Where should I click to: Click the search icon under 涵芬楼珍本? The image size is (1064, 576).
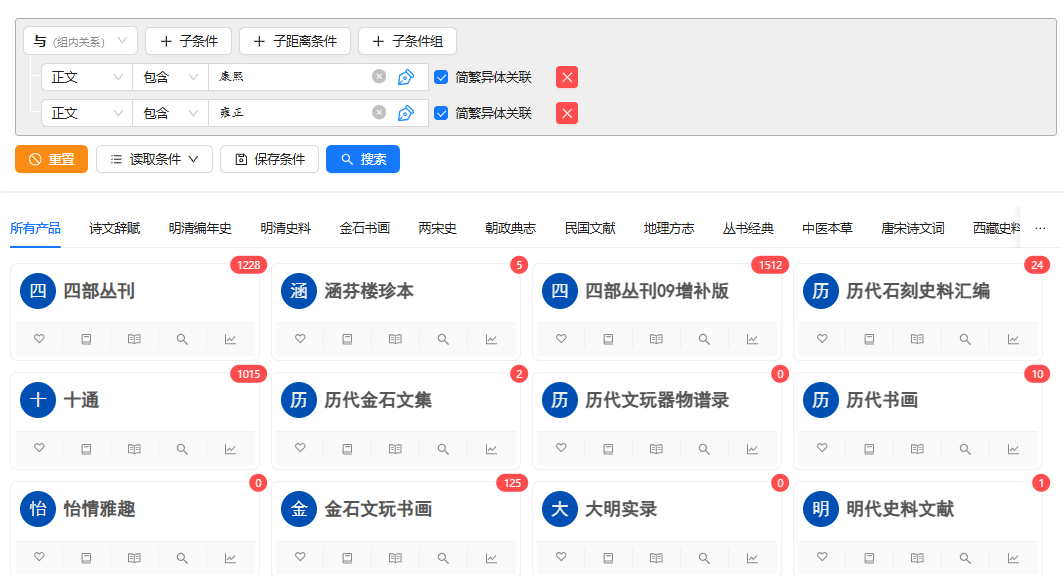point(443,339)
